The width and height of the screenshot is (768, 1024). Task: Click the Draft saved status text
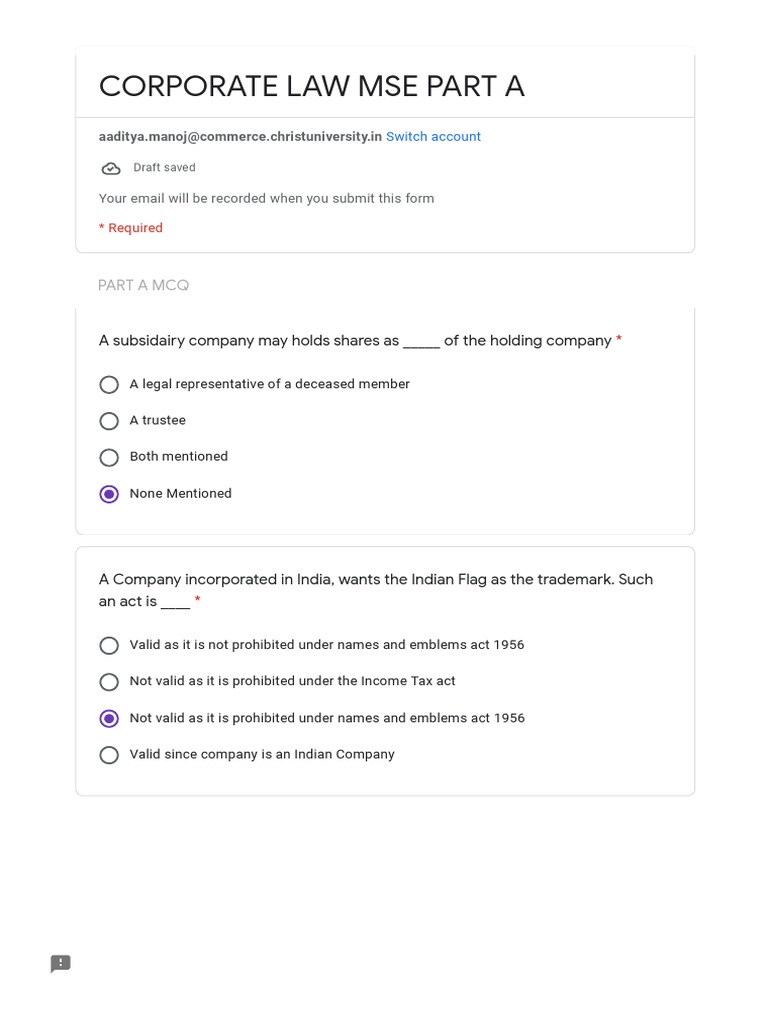pos(164,168)
